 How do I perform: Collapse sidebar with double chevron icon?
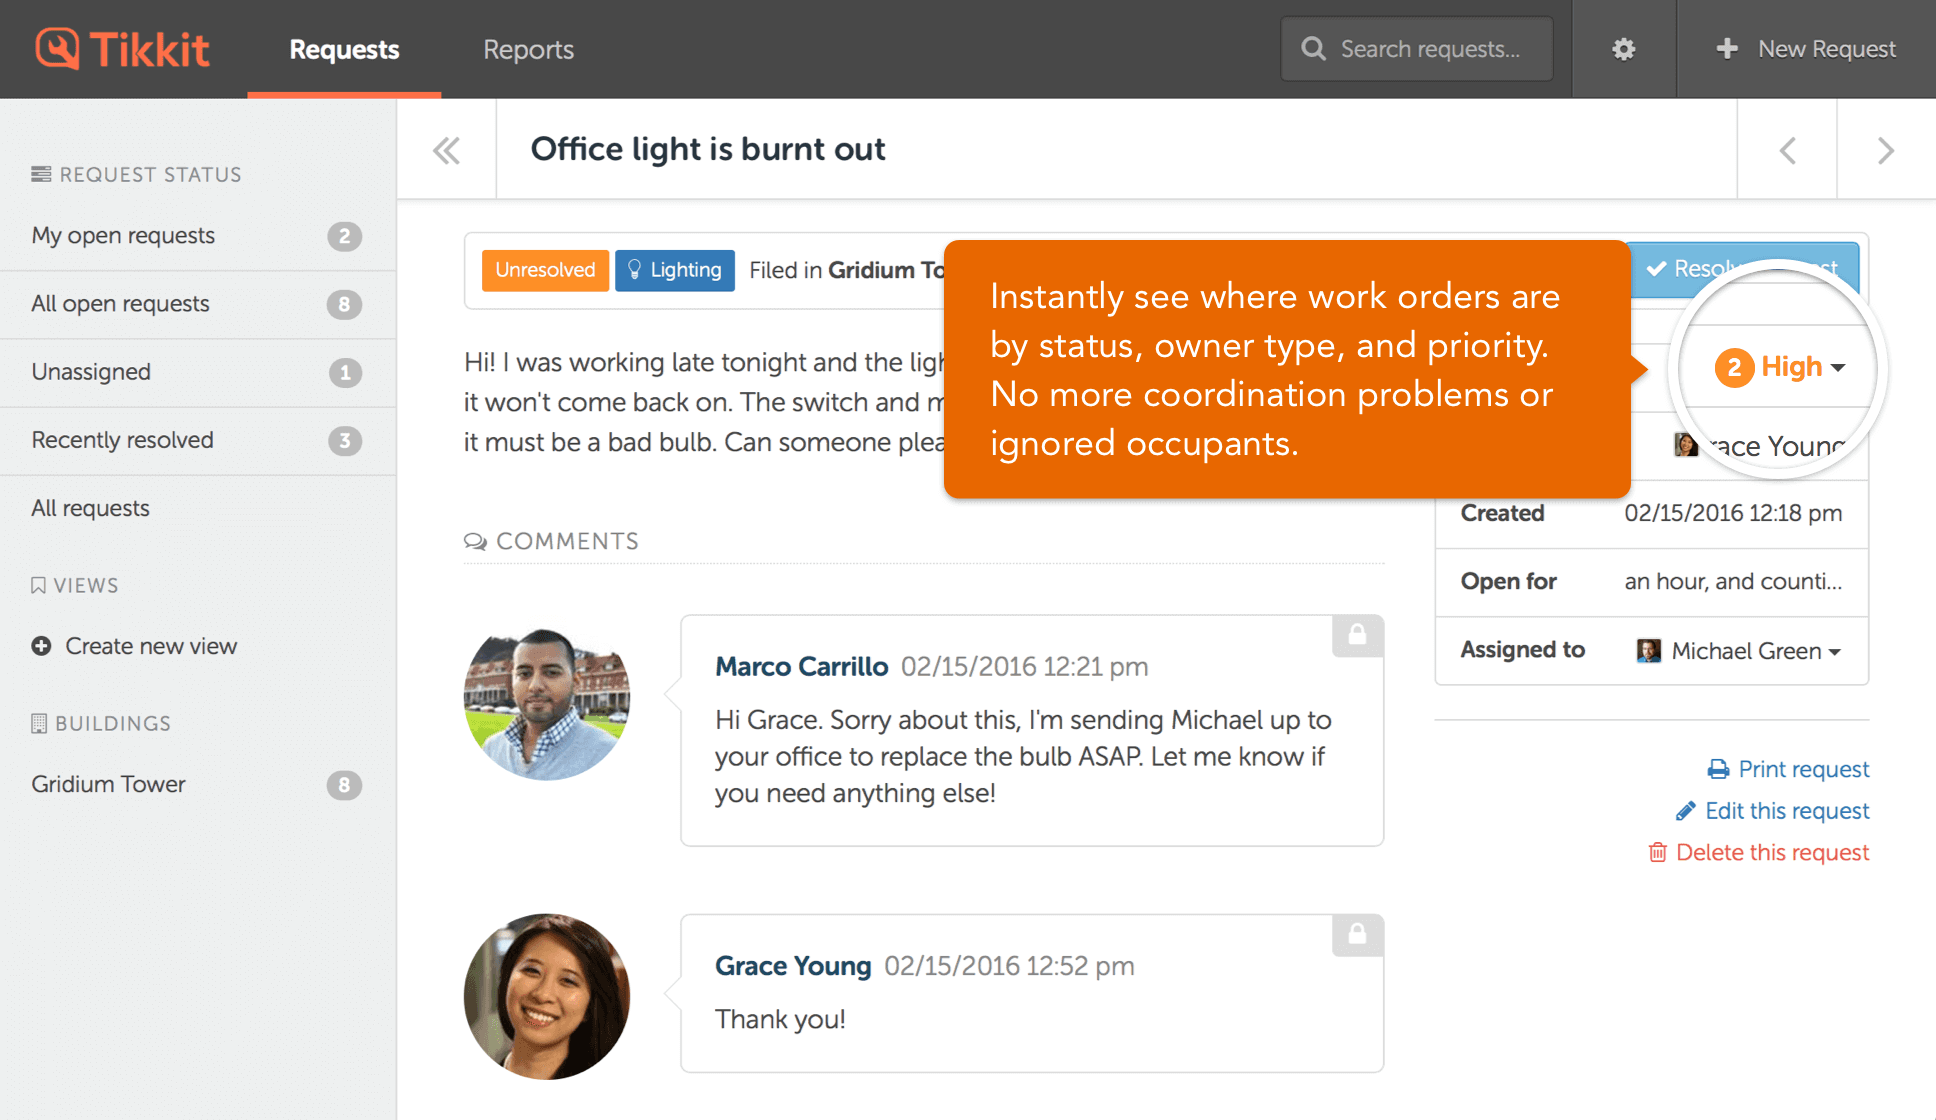tap(446, 150)
